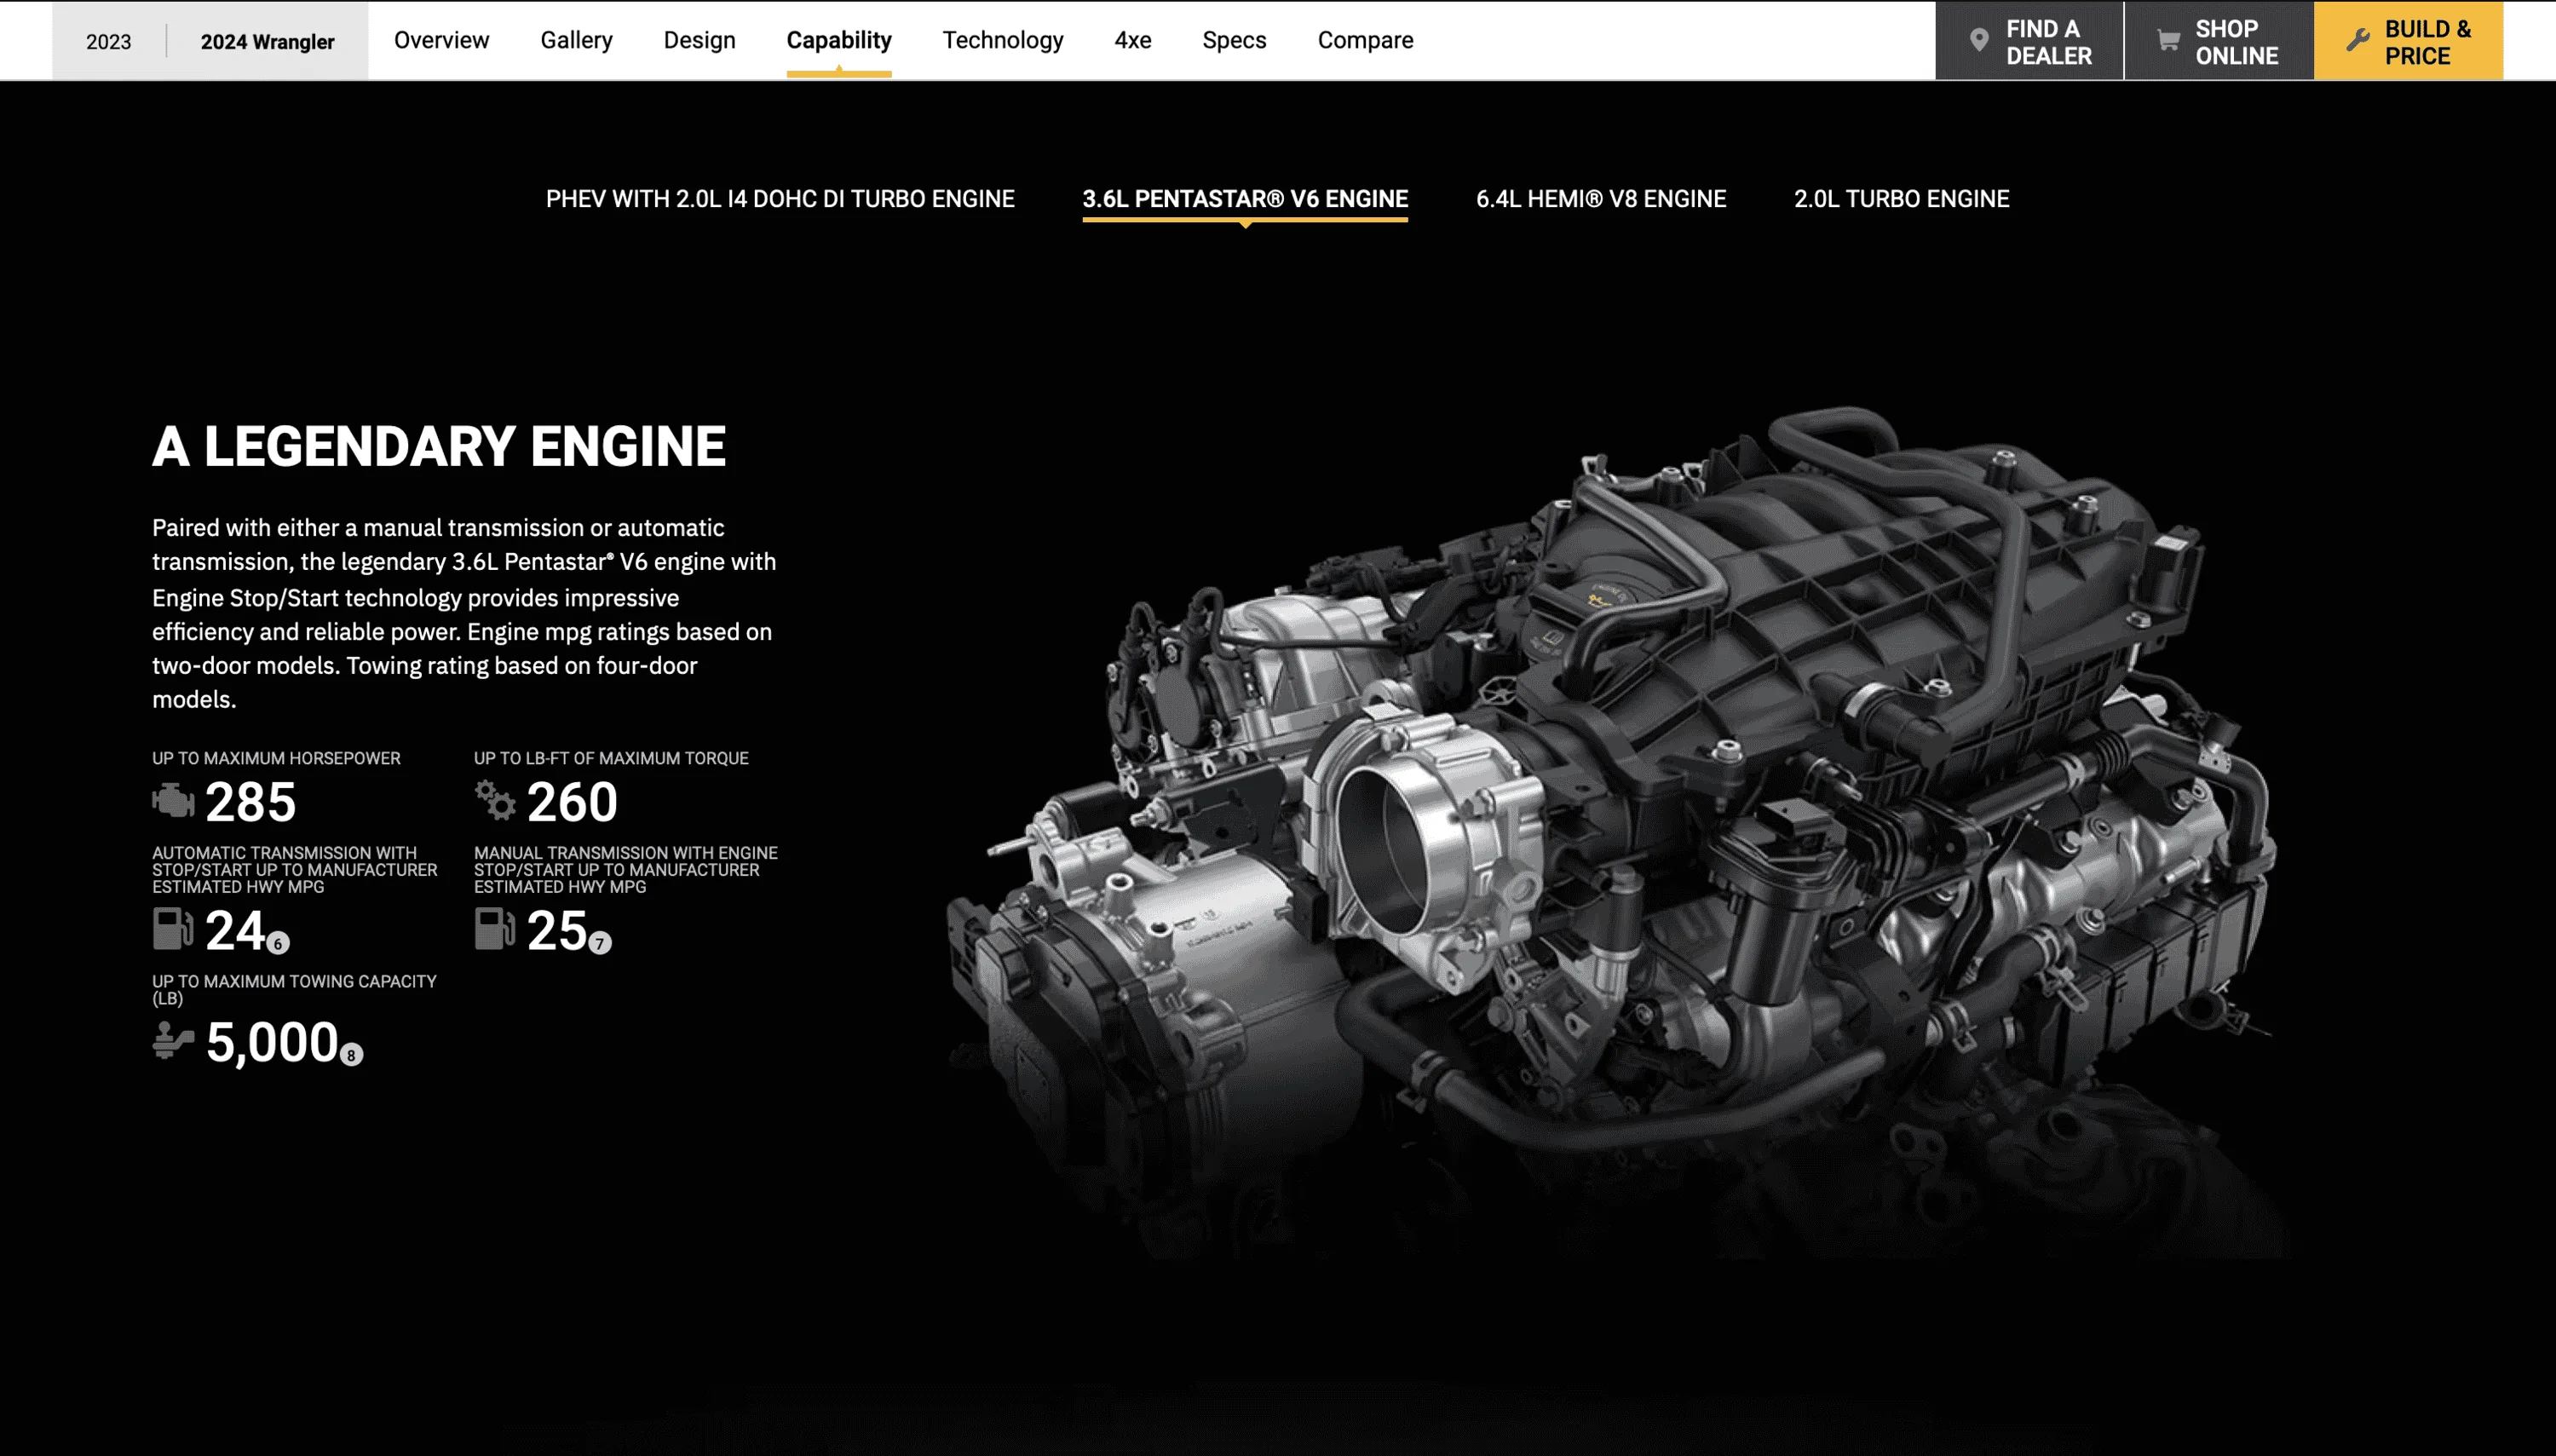2556x1456 pixels.
Task: Click the 5,000 towing capacity value
Action: (272, 1042)
